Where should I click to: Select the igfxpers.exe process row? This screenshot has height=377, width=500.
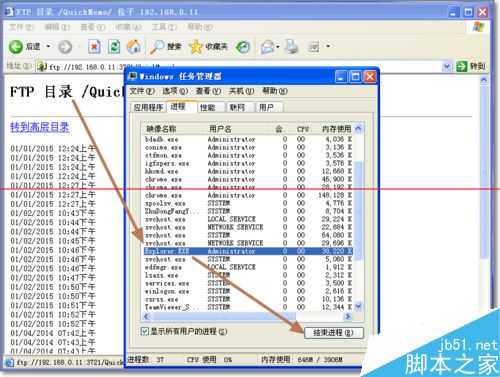[248, 163]
